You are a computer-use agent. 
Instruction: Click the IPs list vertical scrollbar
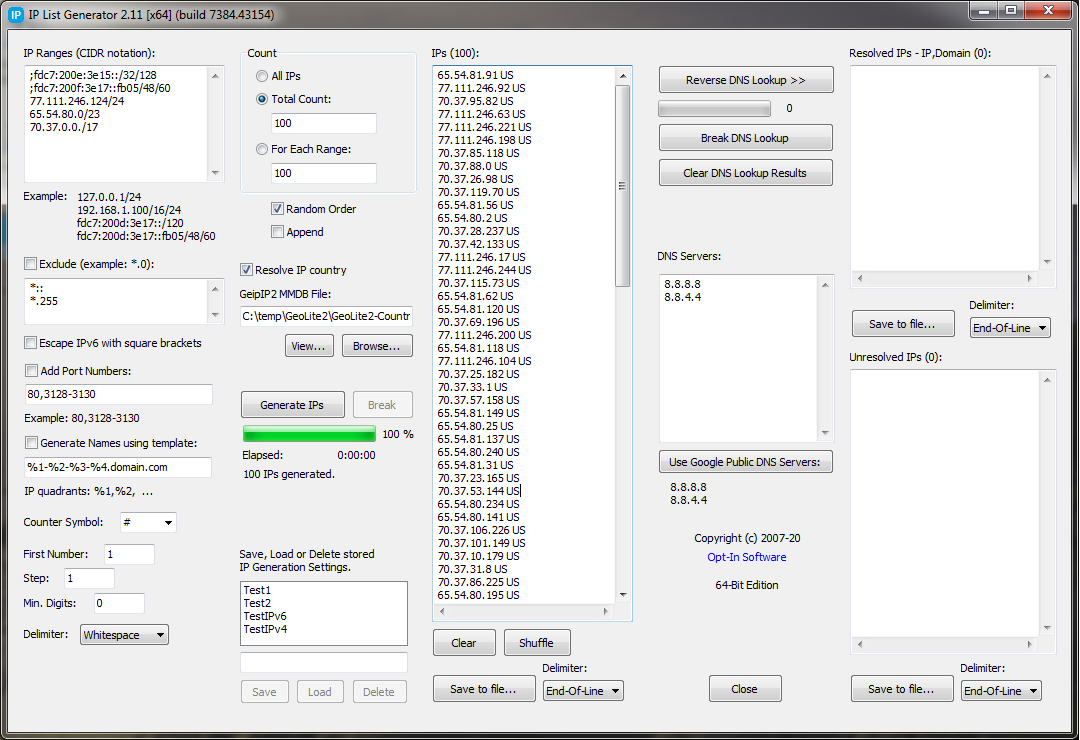click(622, 186)
